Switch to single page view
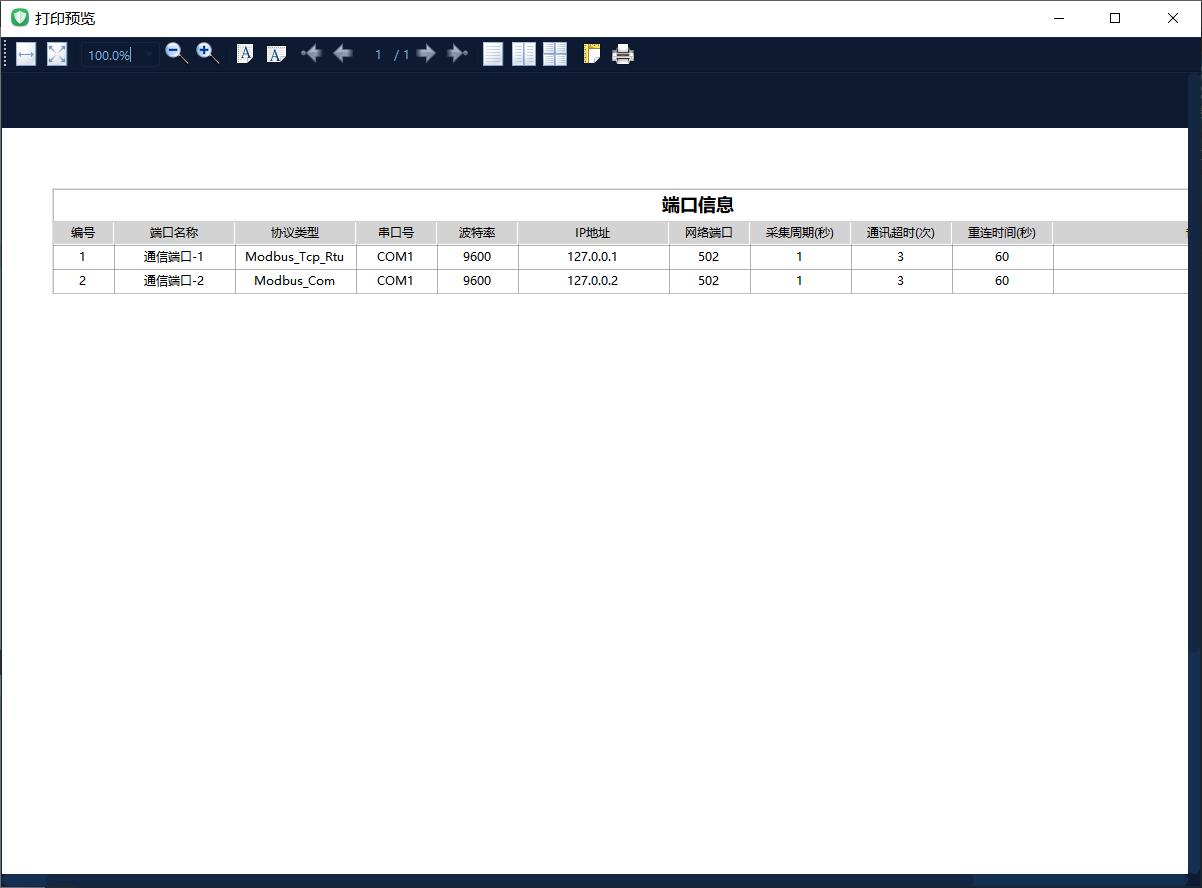This screenshot has width=1202, height=888. (493, 54)
